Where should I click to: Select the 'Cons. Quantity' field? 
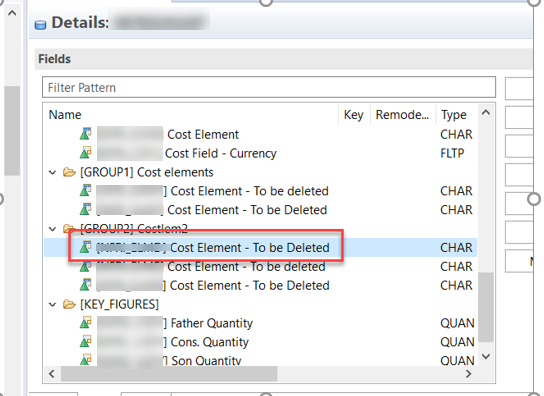[210, 342]
